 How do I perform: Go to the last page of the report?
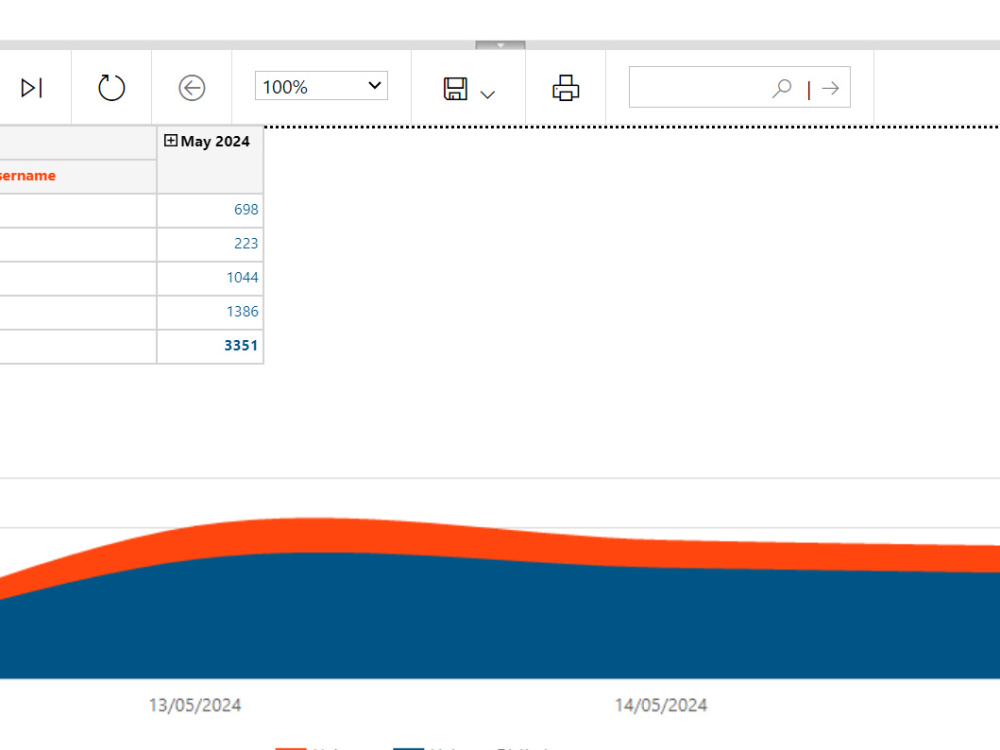pos(32,87)
